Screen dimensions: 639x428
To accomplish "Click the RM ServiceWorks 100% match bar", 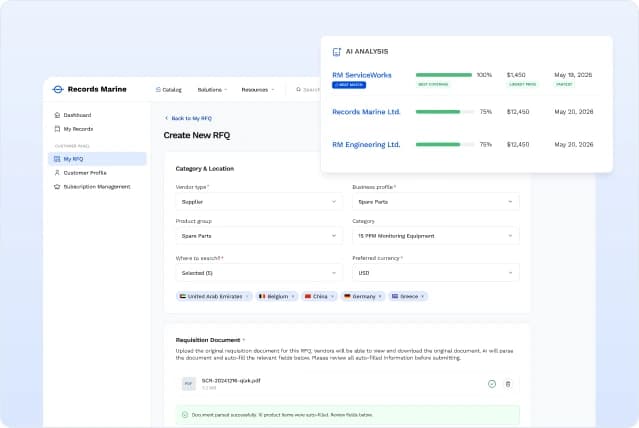I will pos(444,75).
